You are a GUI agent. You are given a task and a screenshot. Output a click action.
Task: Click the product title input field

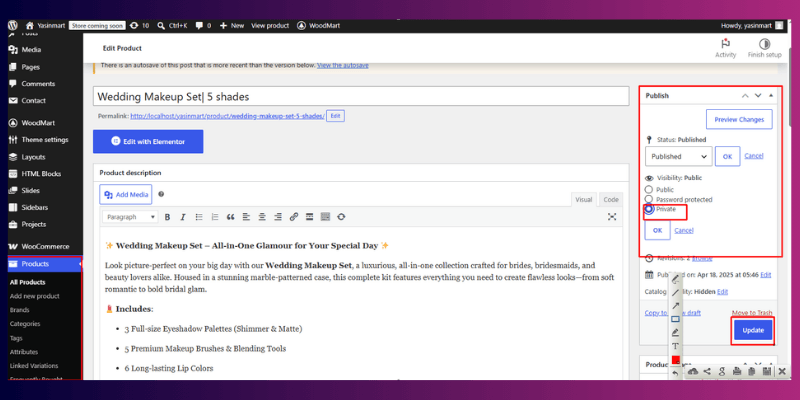coord(361,96)
